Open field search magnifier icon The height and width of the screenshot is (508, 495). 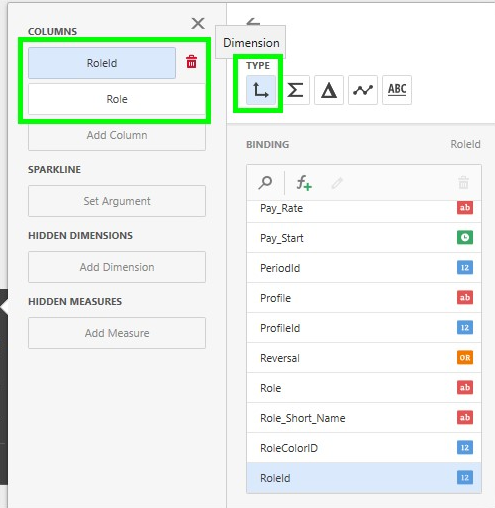265,183
